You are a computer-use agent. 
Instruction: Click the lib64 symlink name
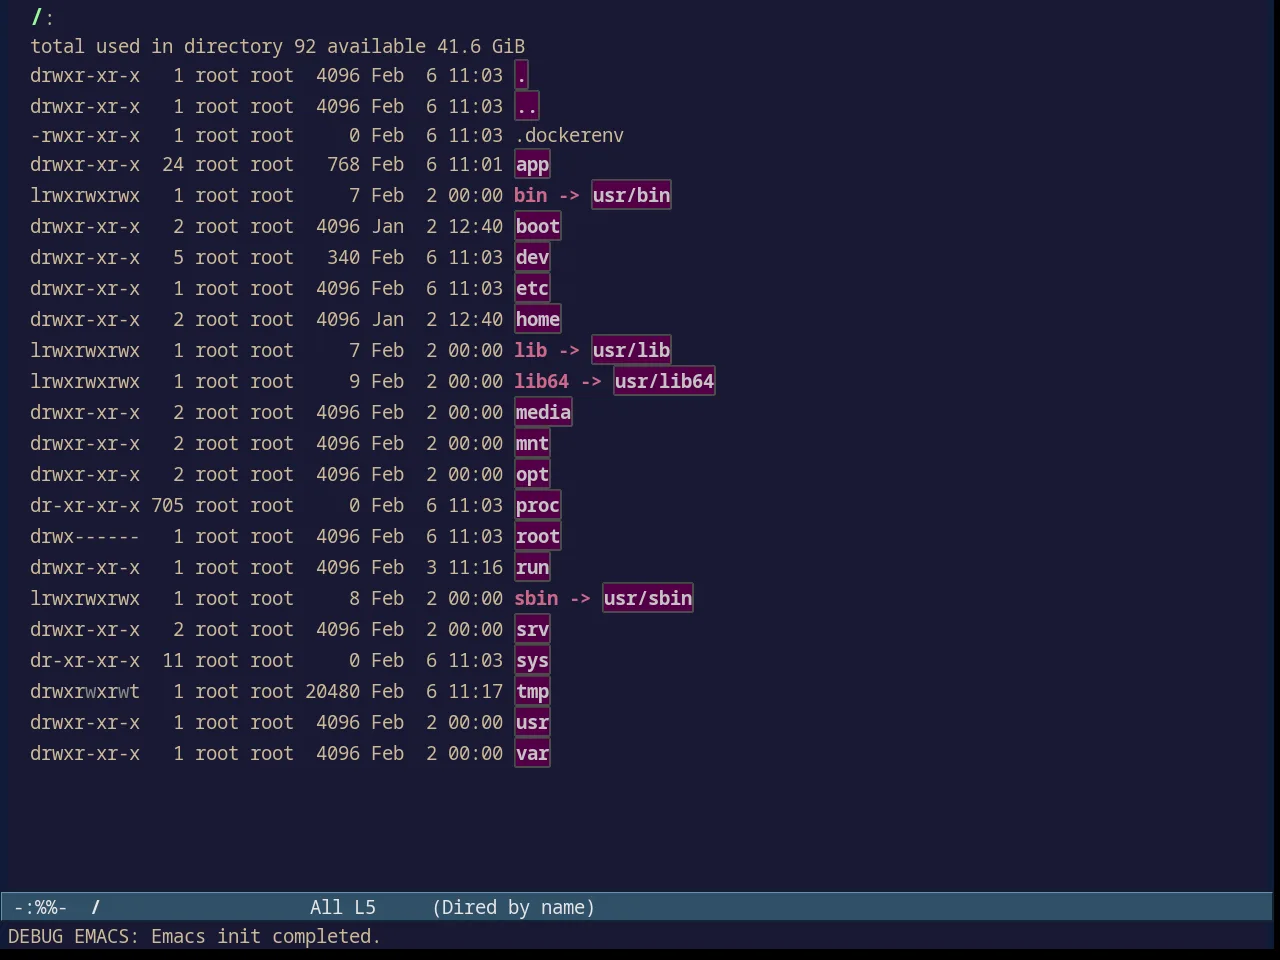(x=542, y=381)
